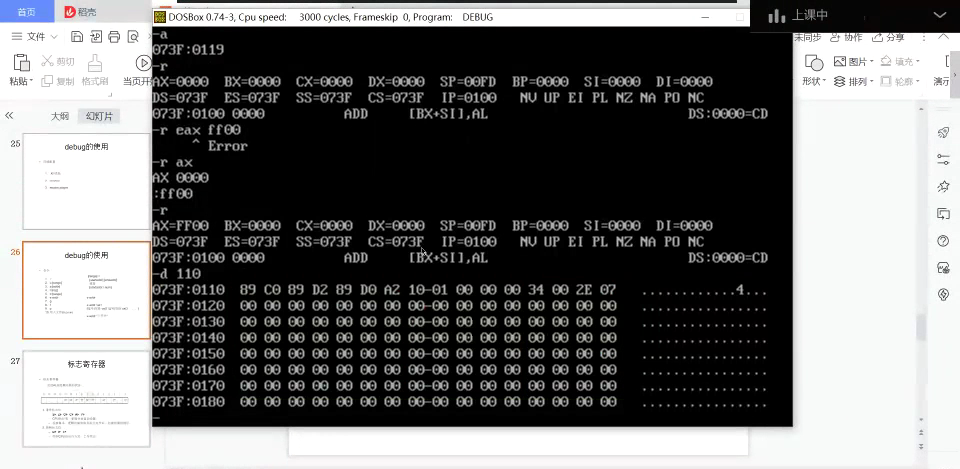Open slide 27 flags register thumbnail
Image resolution: width=960 pixels, height=469 pixels.
(x=86, y=399)
